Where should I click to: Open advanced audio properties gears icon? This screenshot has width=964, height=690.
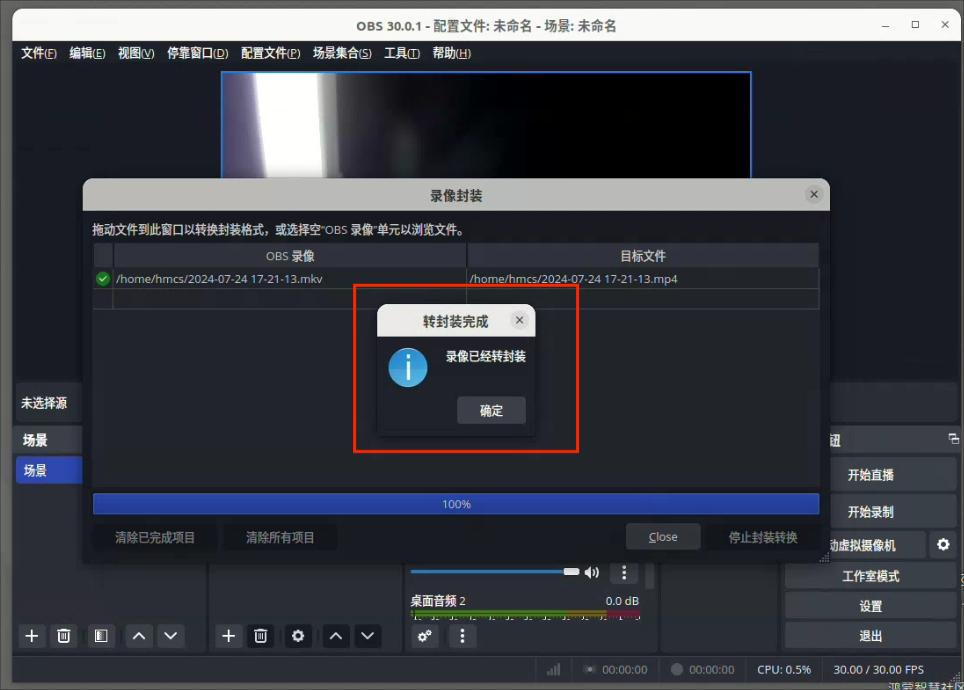(424, 636)
